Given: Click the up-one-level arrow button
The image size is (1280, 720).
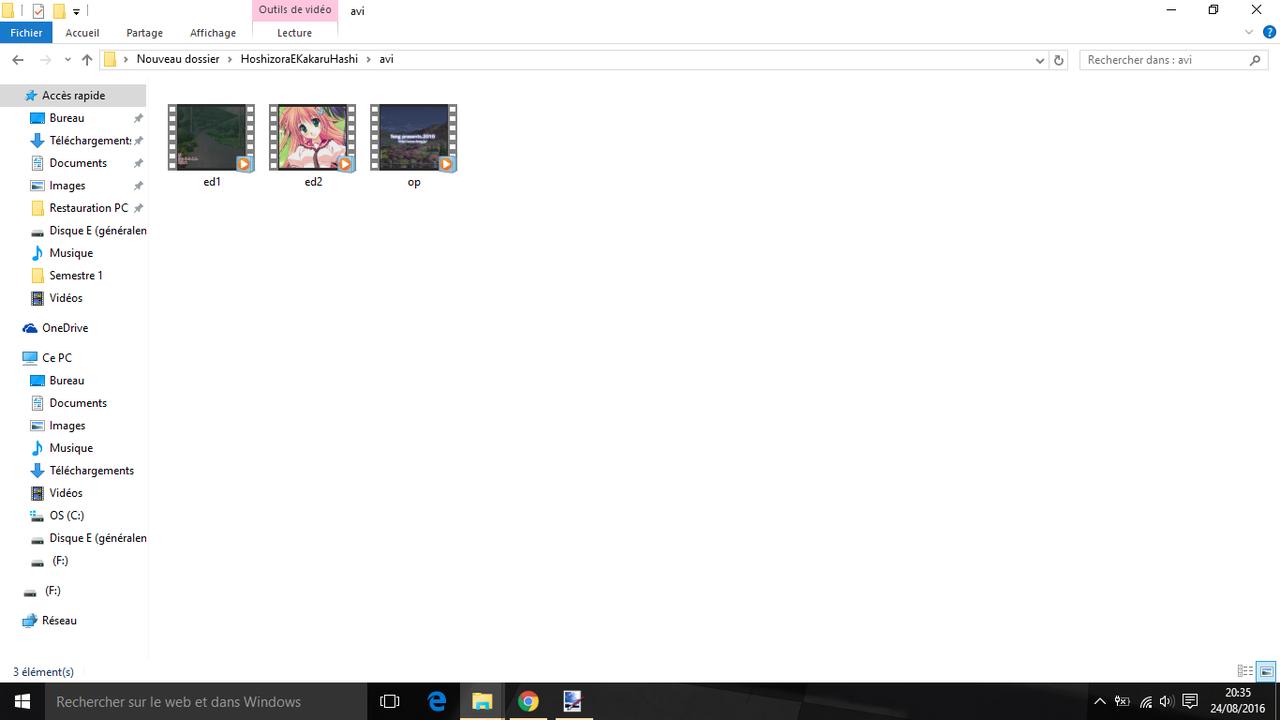Looking at the screenshot, I should [87, 60].
